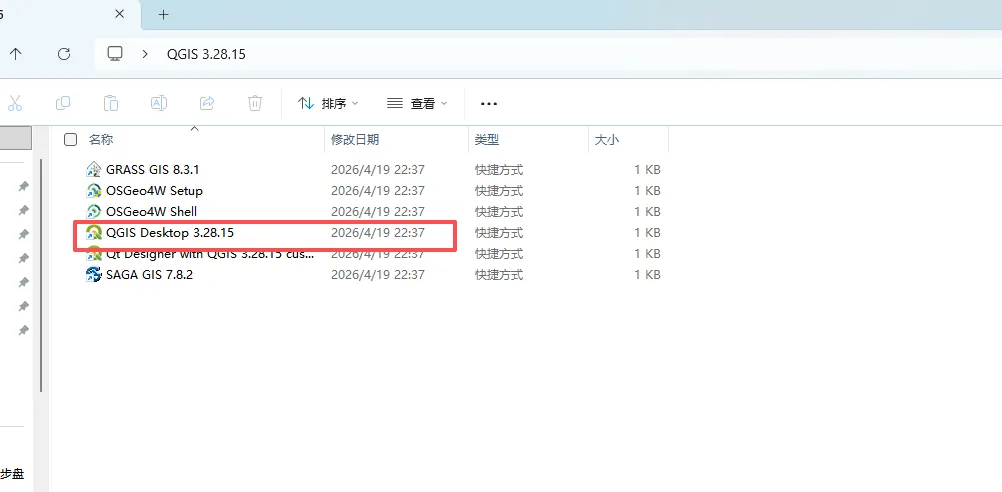1002x492 pixels.
Task: Sort files by 修改日期 column header
Action: point(355,140)
